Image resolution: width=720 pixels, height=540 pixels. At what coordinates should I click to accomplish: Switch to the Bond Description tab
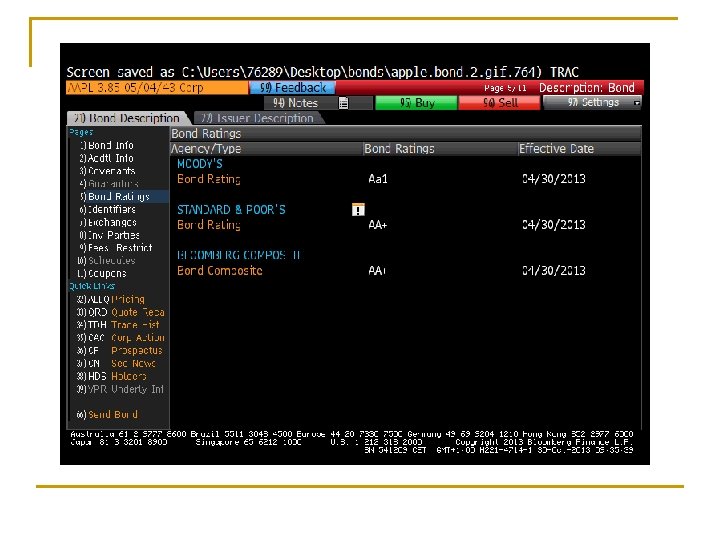click(127, 118)
